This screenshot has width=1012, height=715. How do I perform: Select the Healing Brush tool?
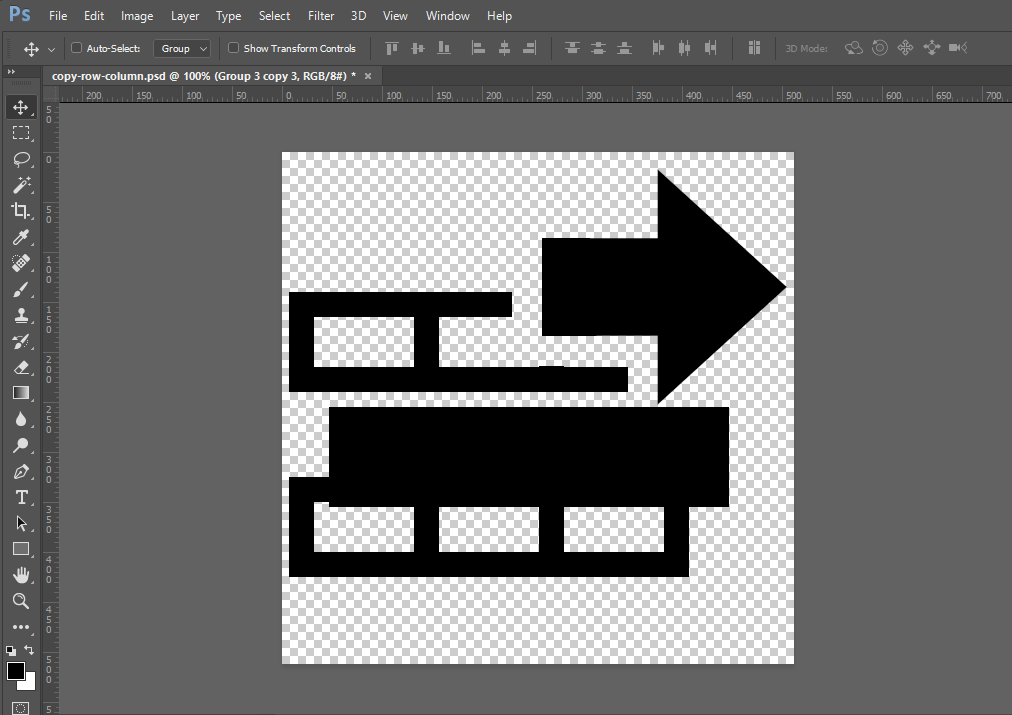21,263
